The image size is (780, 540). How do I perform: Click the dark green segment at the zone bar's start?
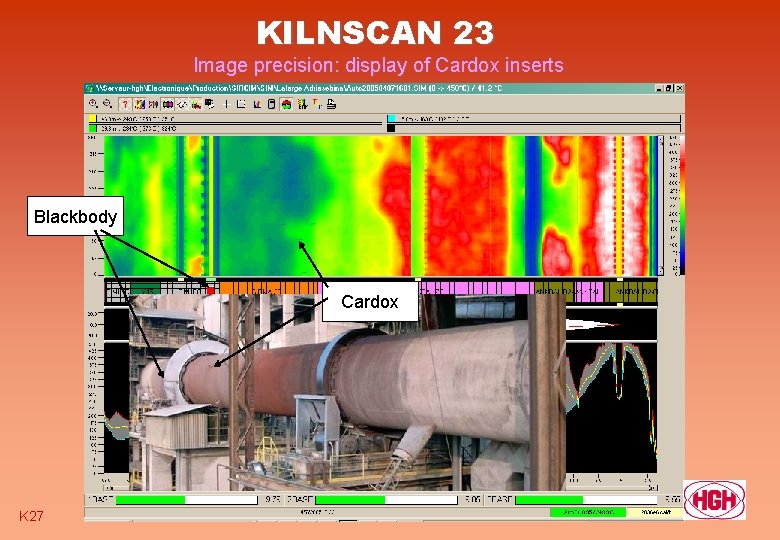click(x=145, y=289)
